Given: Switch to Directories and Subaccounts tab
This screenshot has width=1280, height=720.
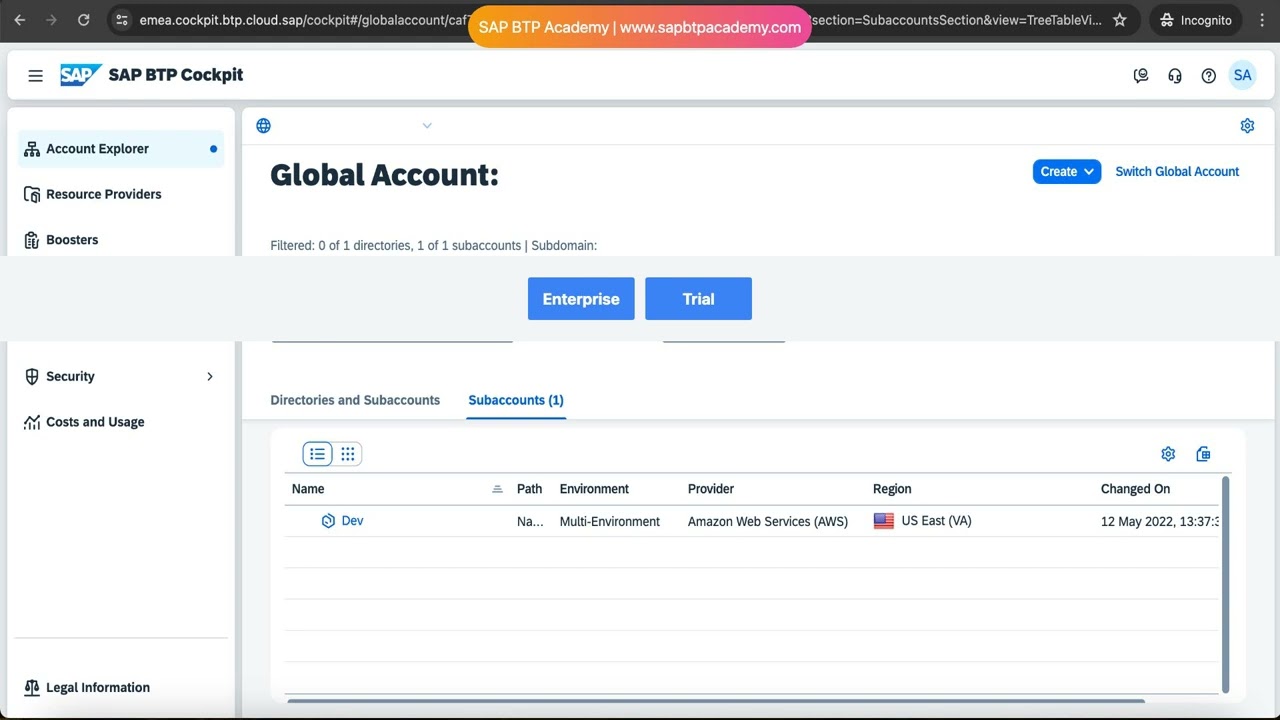Looking at the screenshot, I should pos(355,400).
